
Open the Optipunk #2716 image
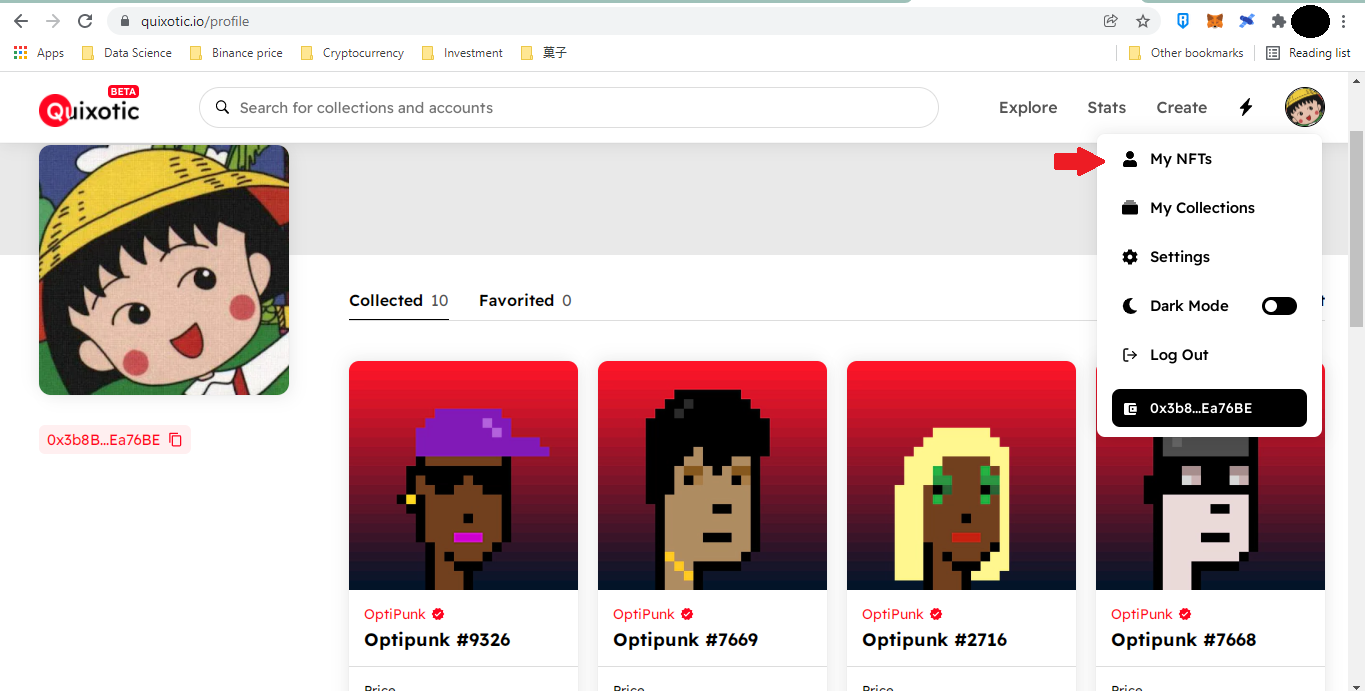point(961,475)
